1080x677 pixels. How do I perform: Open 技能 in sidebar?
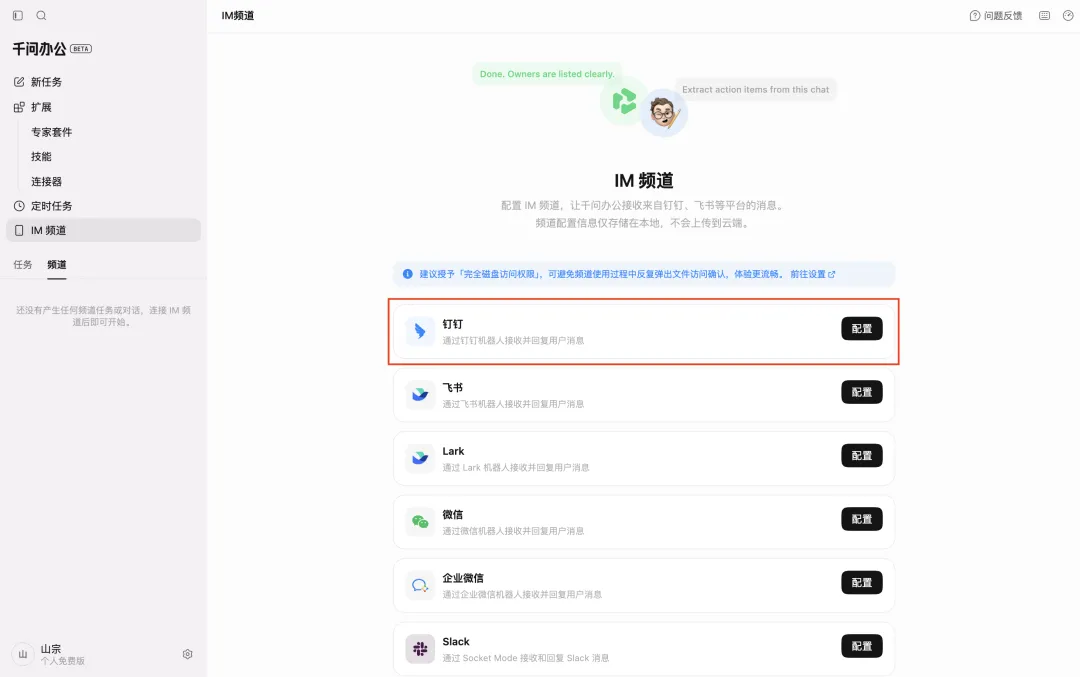pyautogui.click(x=41, y=157)
